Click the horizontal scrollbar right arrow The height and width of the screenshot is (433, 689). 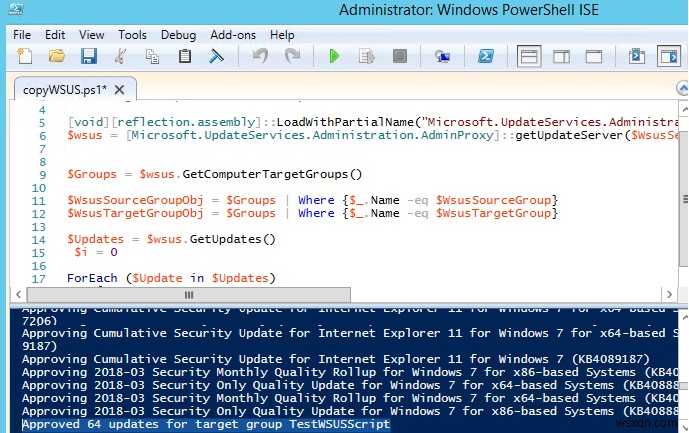pyautogui.click(x=669, y=295)
